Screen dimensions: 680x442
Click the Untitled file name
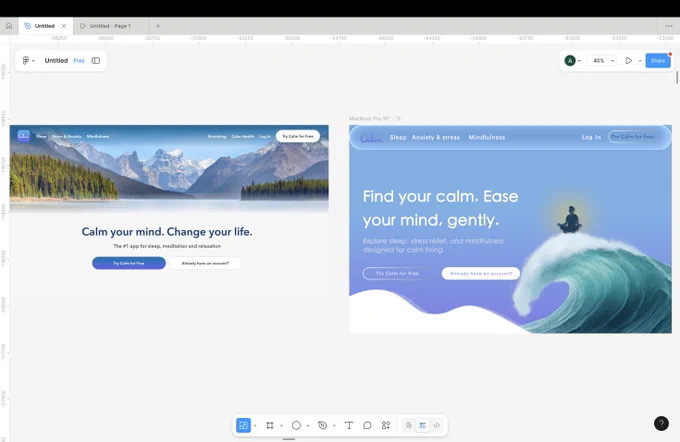coord(56,60)
